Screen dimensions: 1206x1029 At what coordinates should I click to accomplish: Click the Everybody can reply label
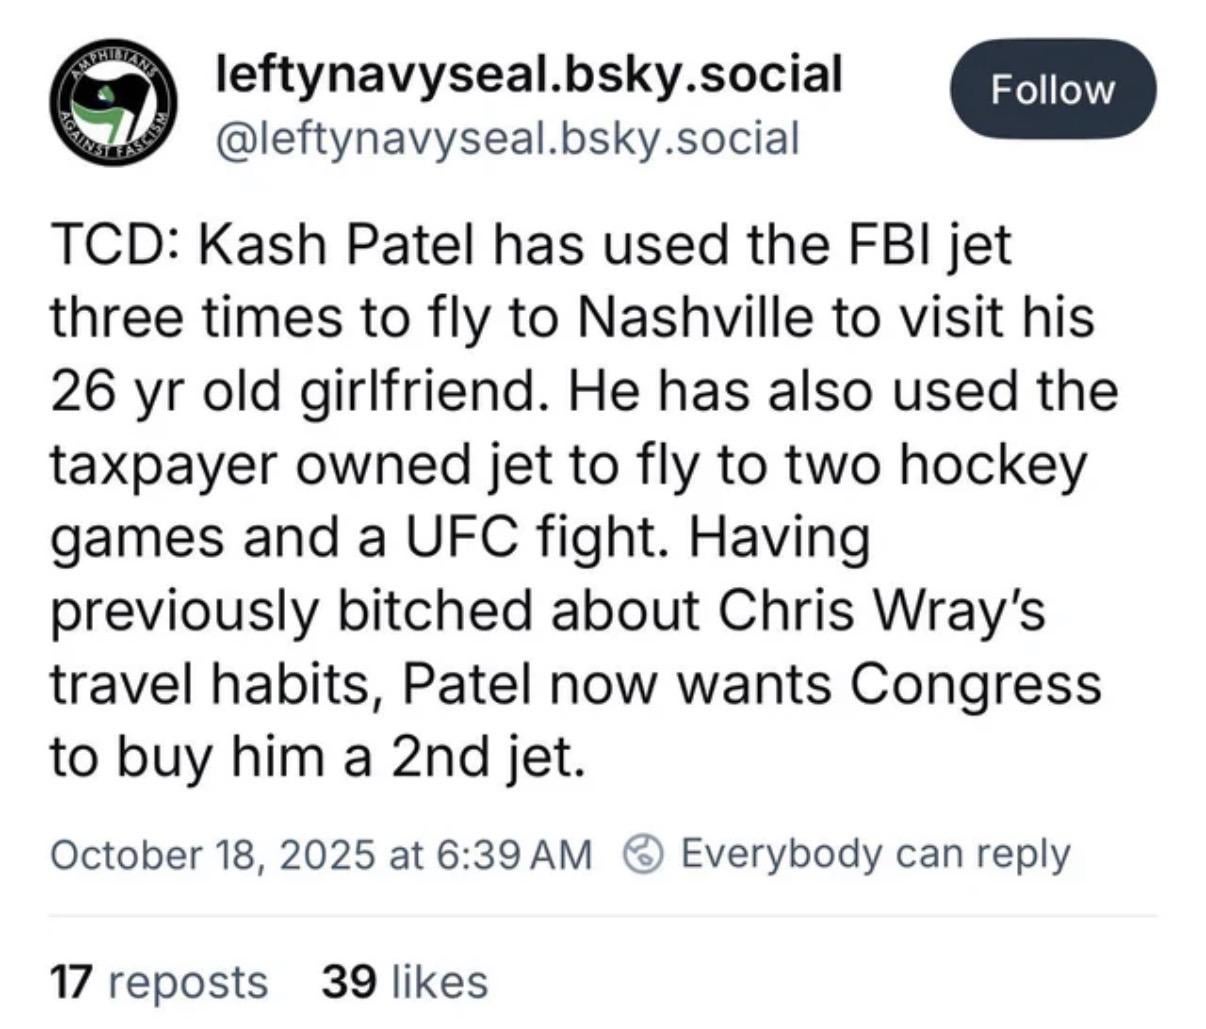[x=875, y=854]
